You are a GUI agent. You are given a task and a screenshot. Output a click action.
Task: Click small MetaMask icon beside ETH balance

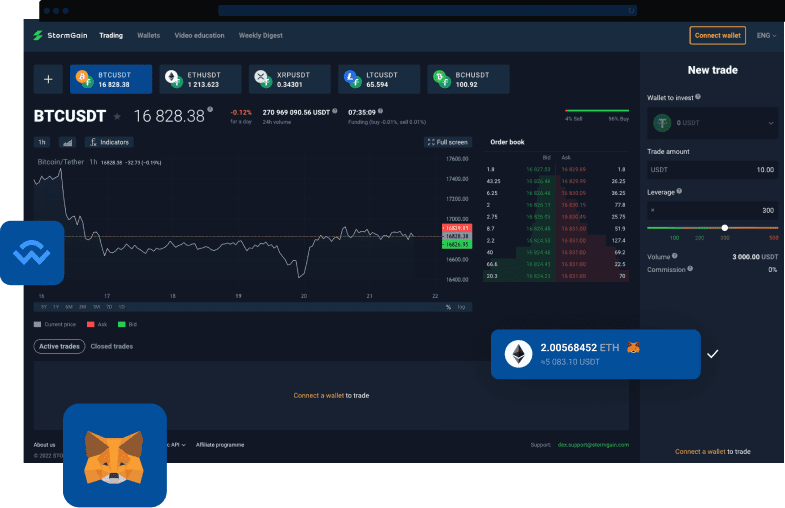click(633, 347)
